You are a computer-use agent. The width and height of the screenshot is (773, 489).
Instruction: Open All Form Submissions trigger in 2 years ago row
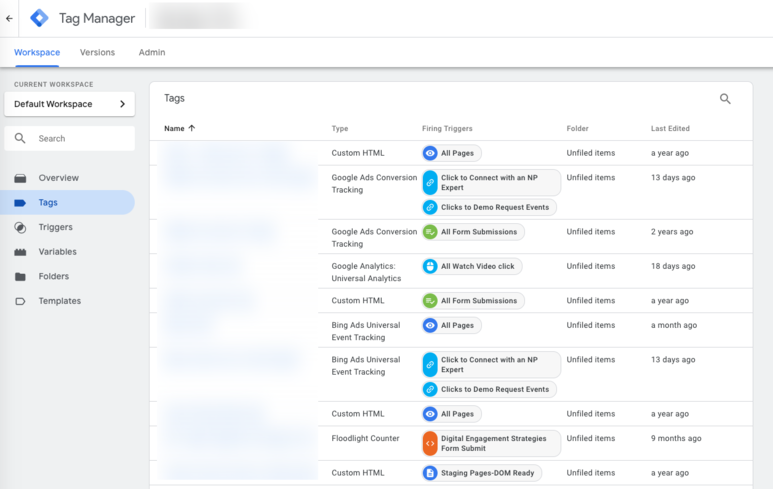pos(473,232)
